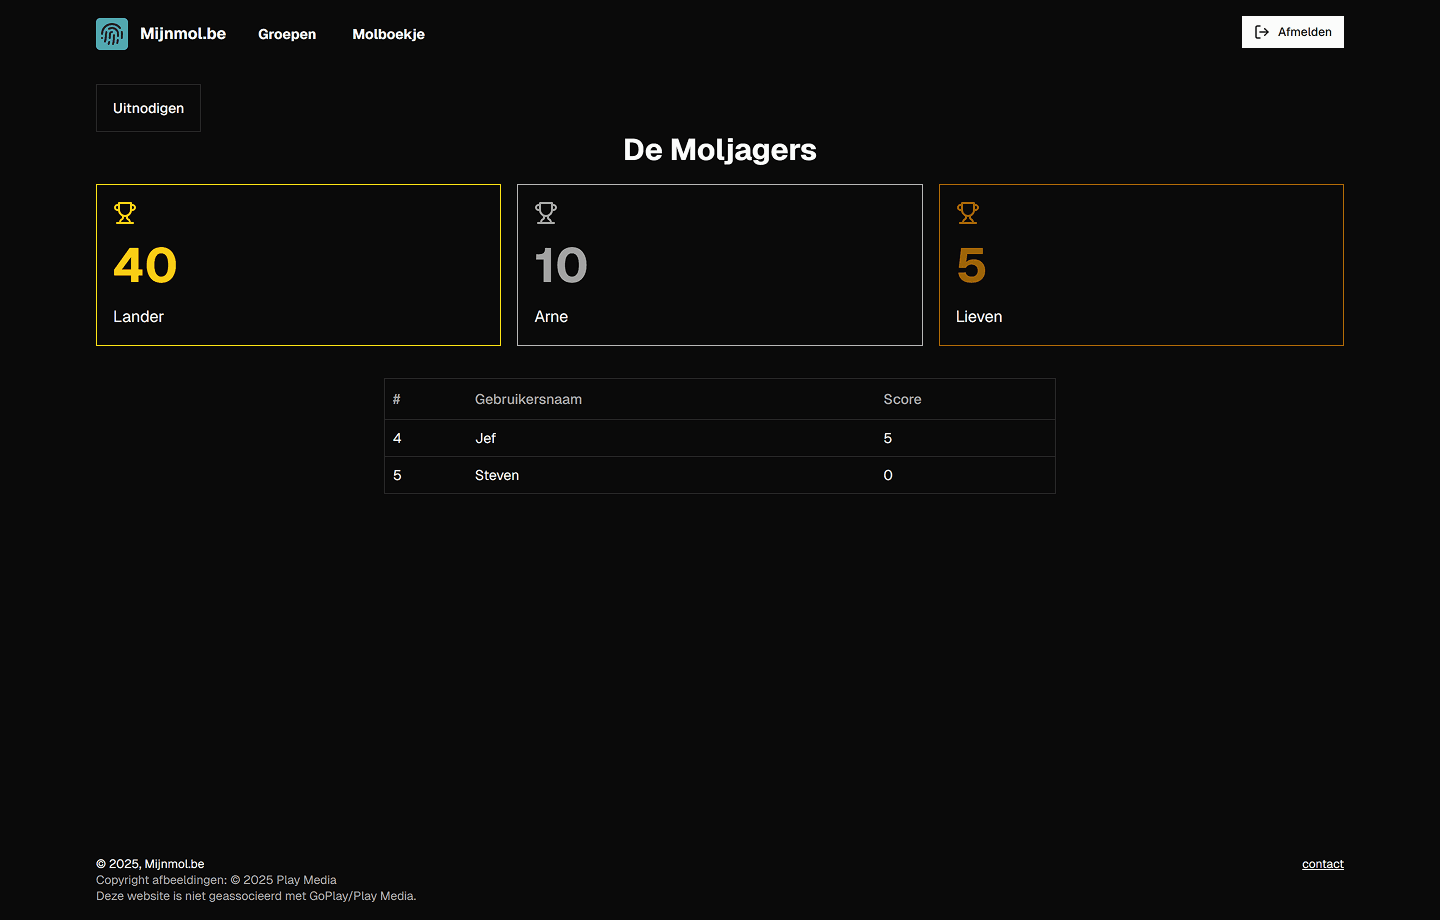Screen dimensions: 1440x920
Task: Click the Mijnmol.be brand name text
Action: pos(183,34)
